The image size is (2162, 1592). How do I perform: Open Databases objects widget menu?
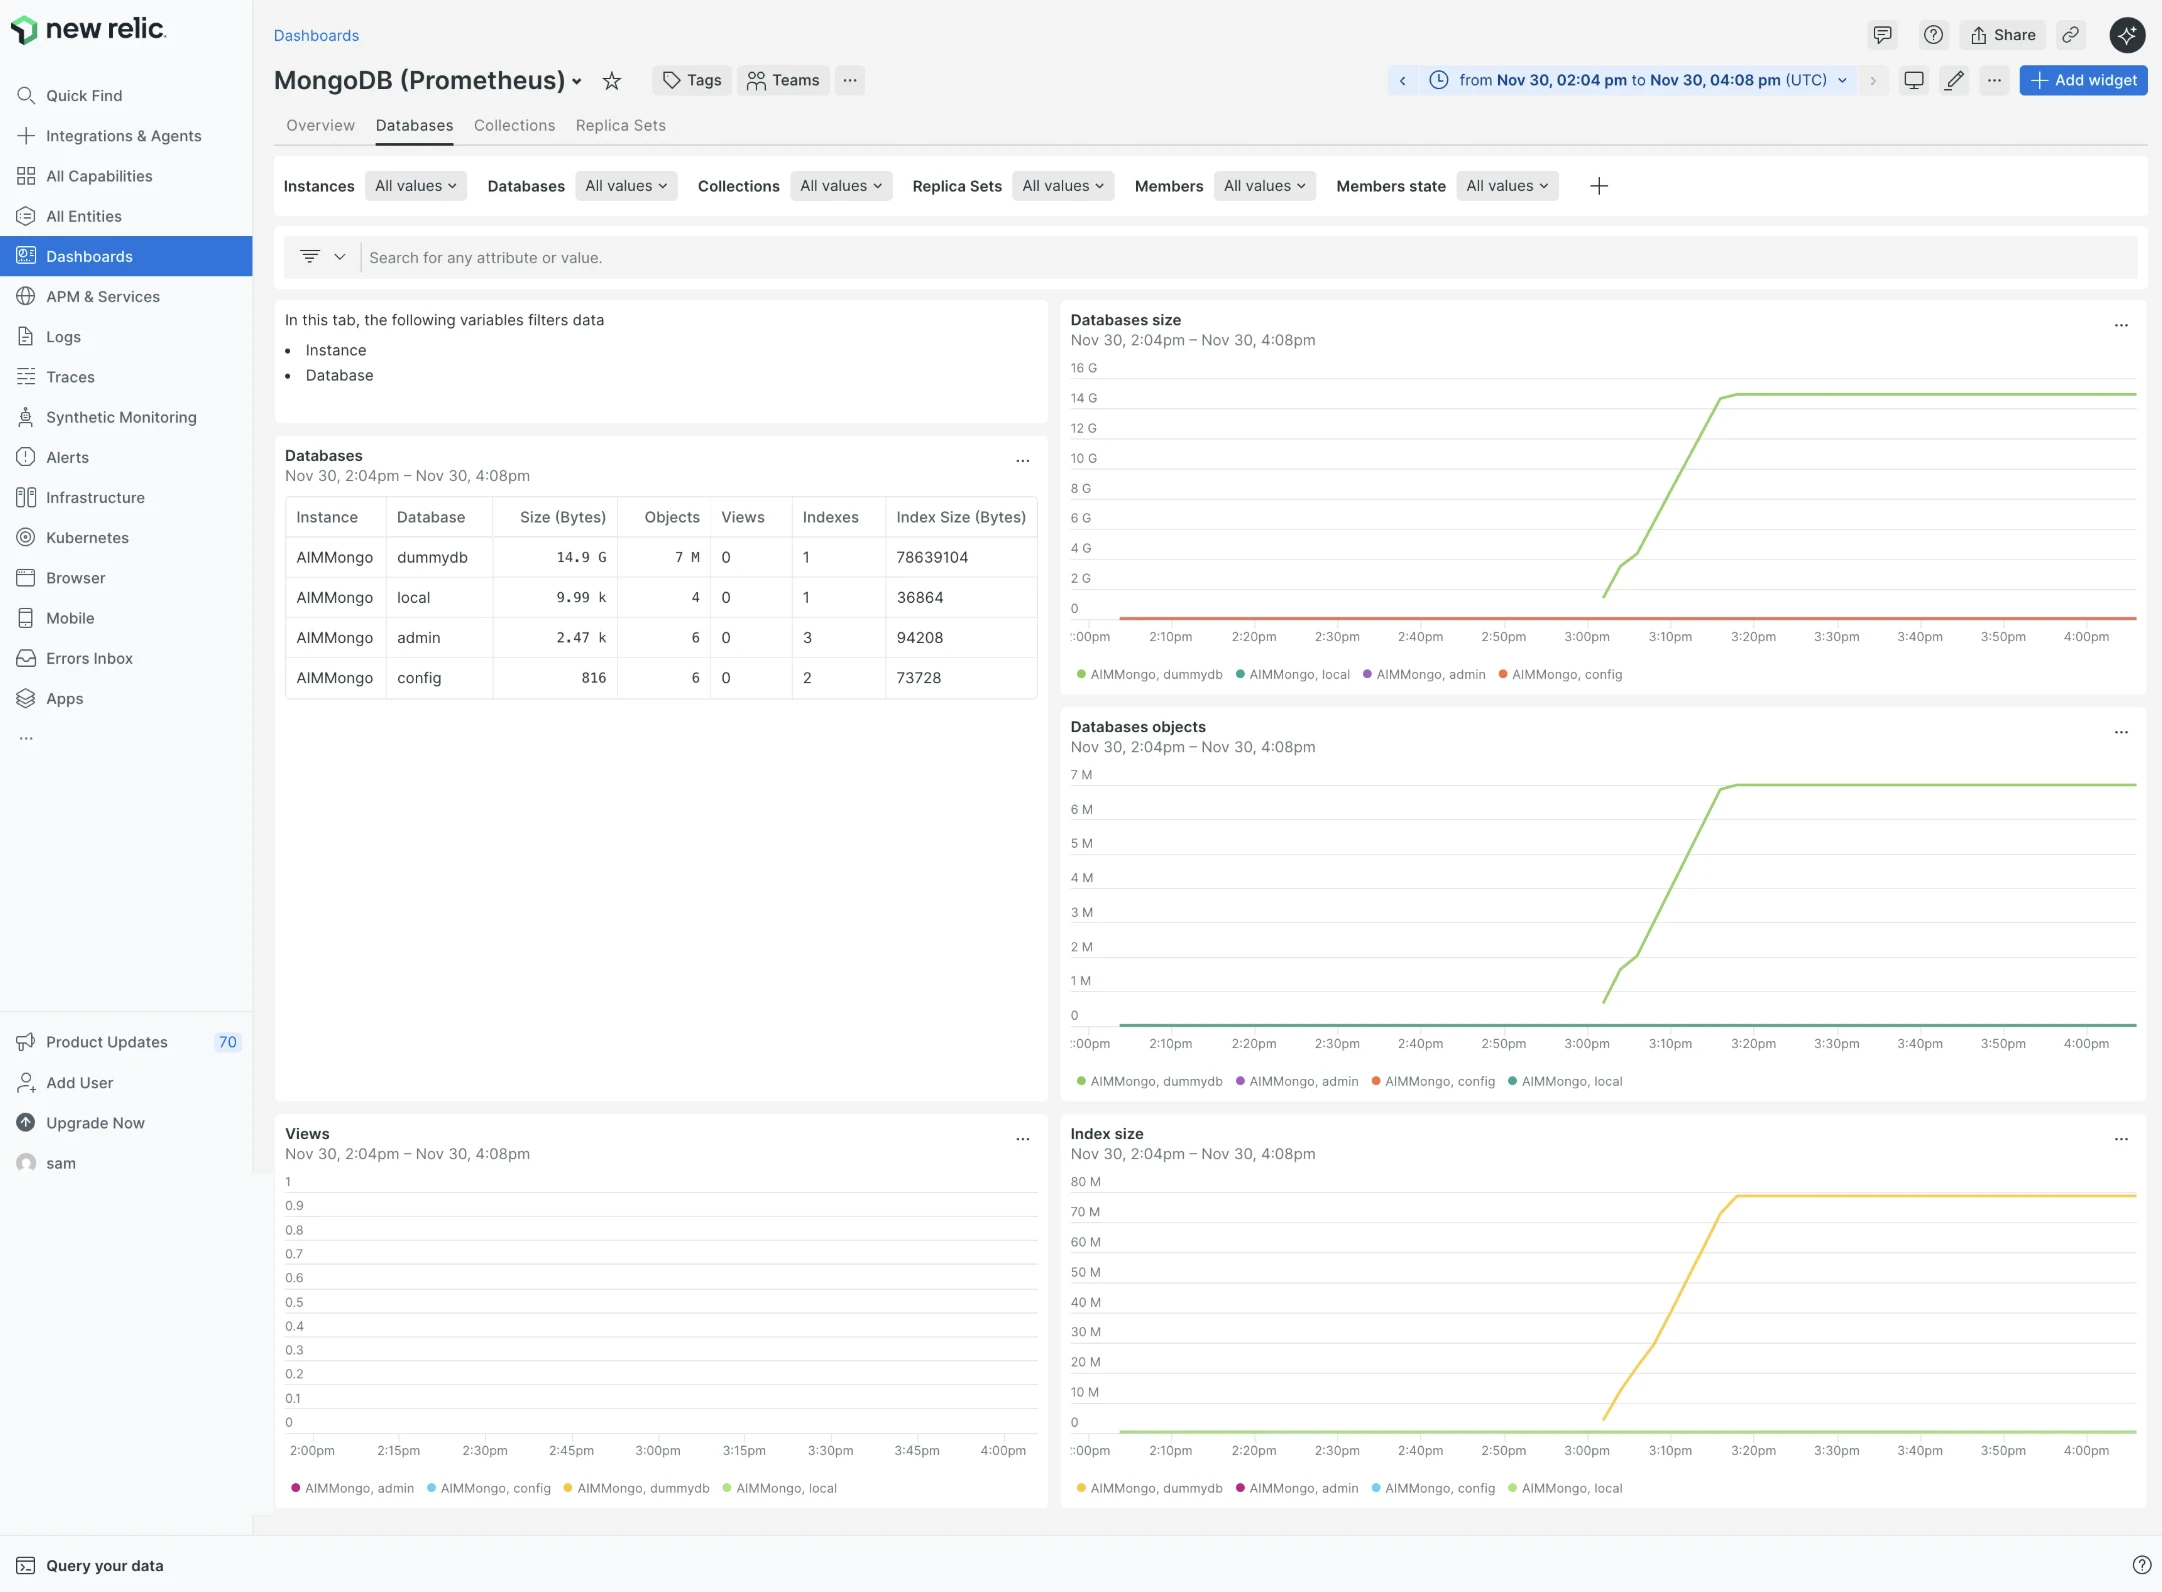click(2121, 732)
